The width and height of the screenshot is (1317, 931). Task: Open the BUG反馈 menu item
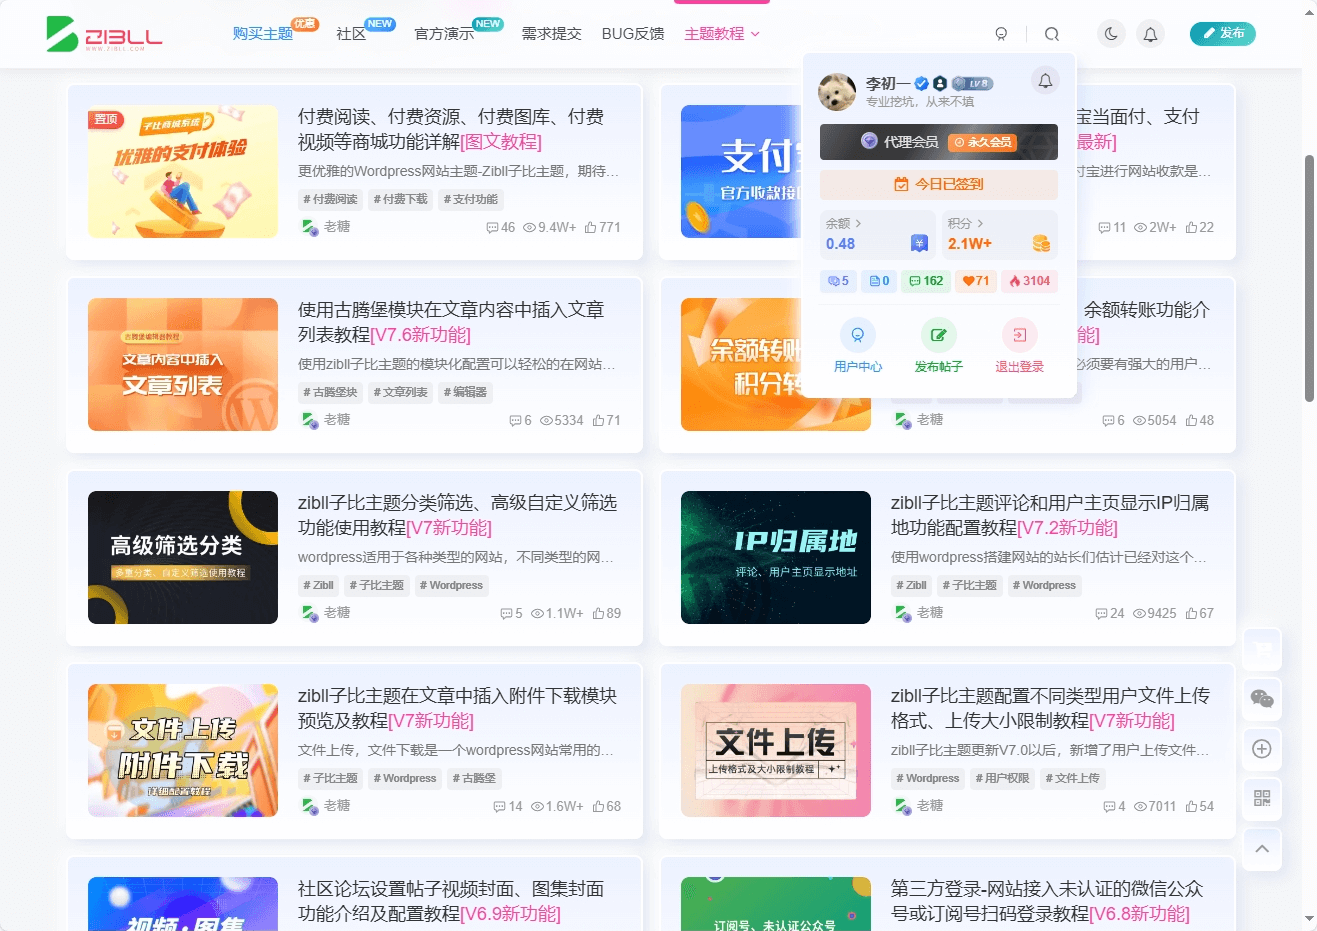coord(632,33)
